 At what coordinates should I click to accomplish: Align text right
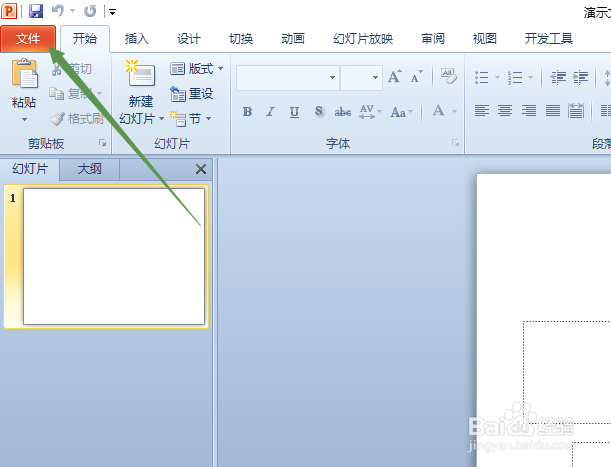click(529, 111)
